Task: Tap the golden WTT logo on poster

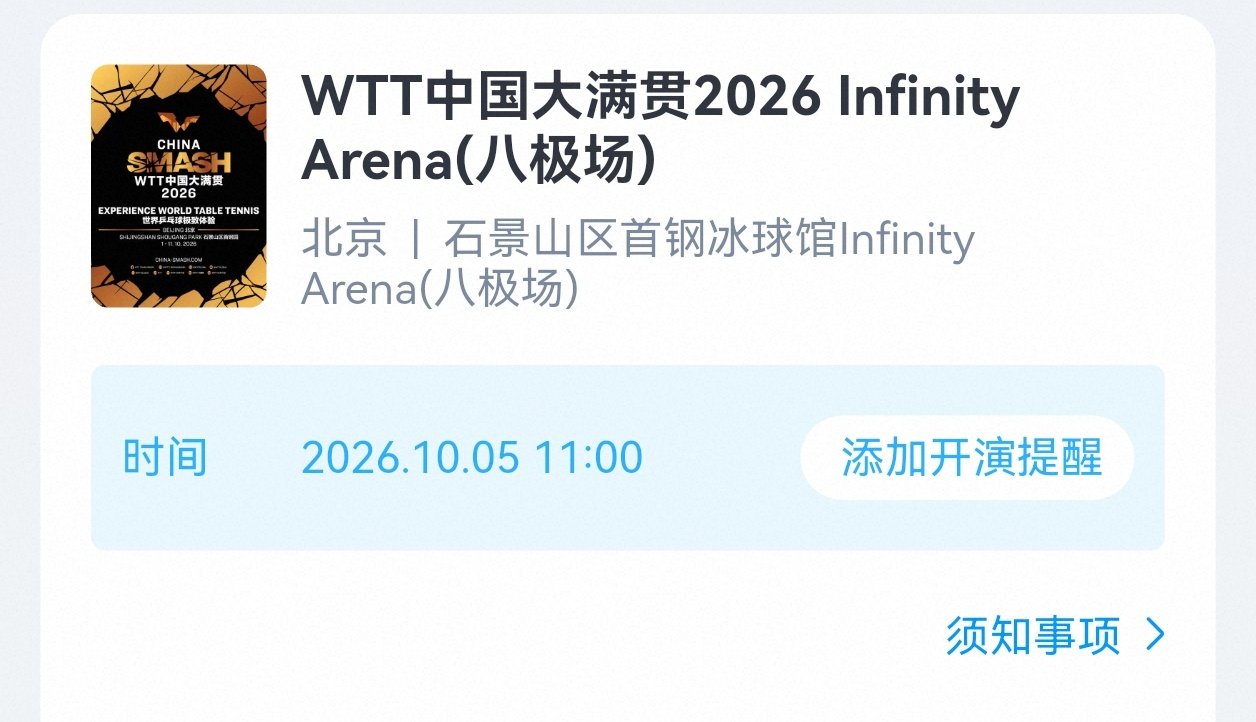Action: point(178,122)
